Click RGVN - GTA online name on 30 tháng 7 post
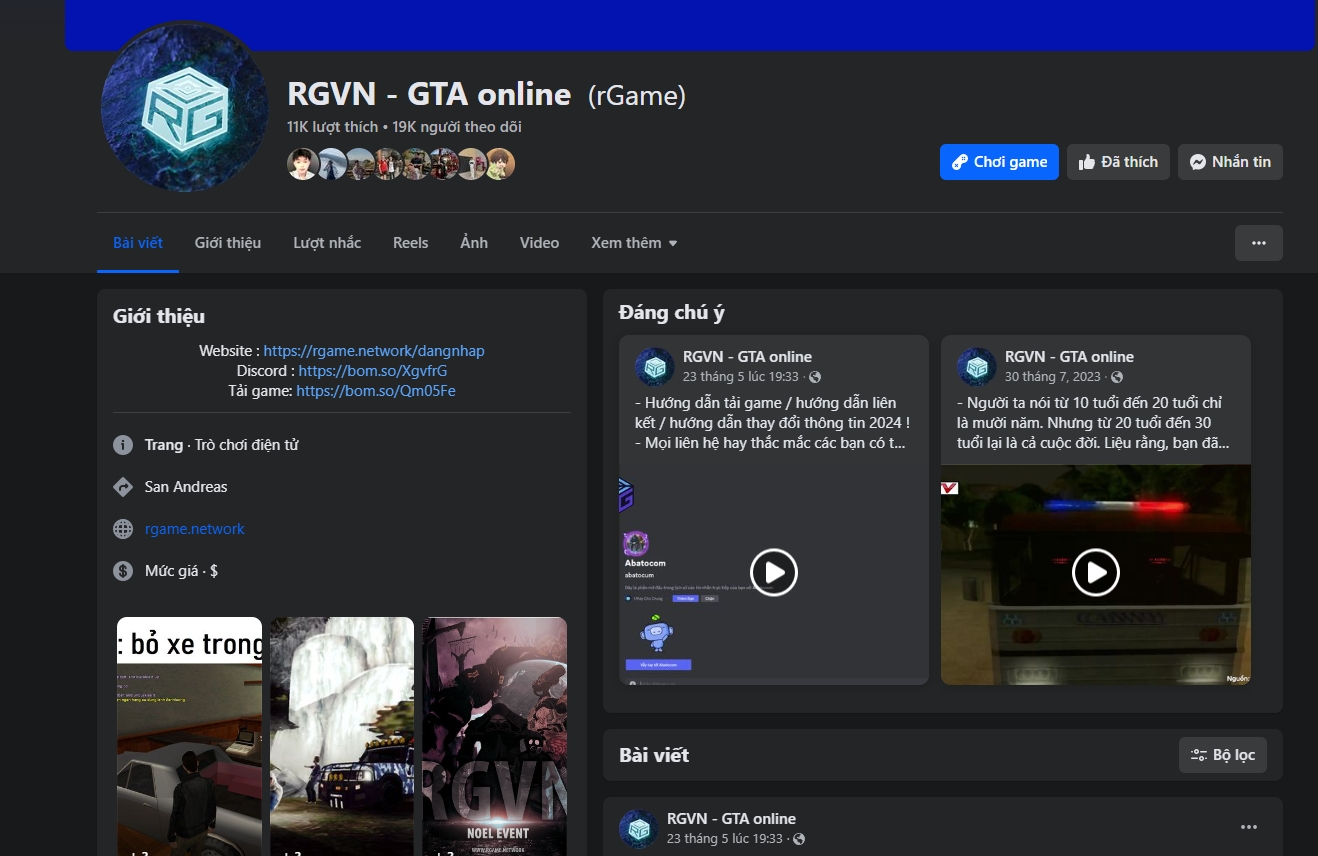 coord(1069,357)
